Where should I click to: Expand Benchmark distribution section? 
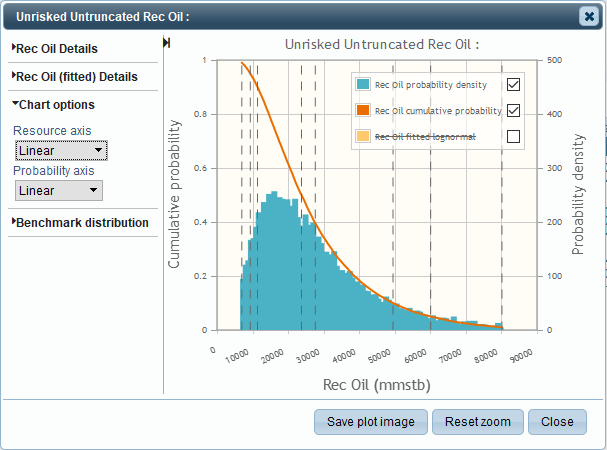[81, 222]
